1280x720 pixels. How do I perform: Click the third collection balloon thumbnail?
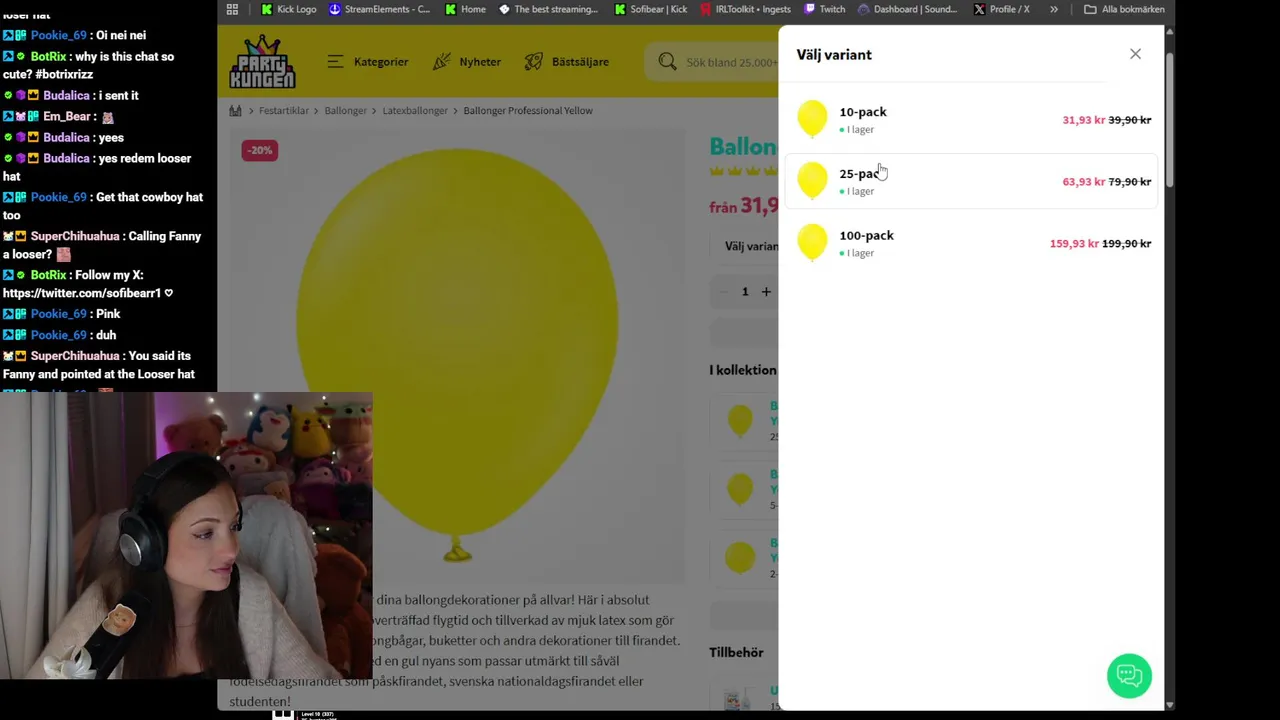coord(740,558)
